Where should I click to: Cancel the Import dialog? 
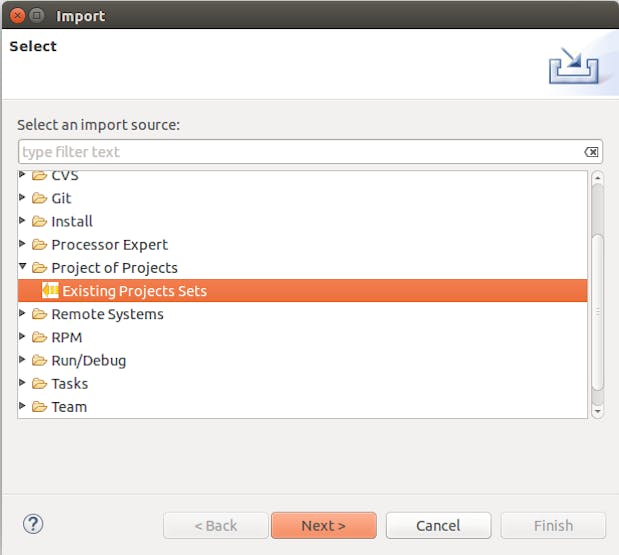tap(438, 525)
